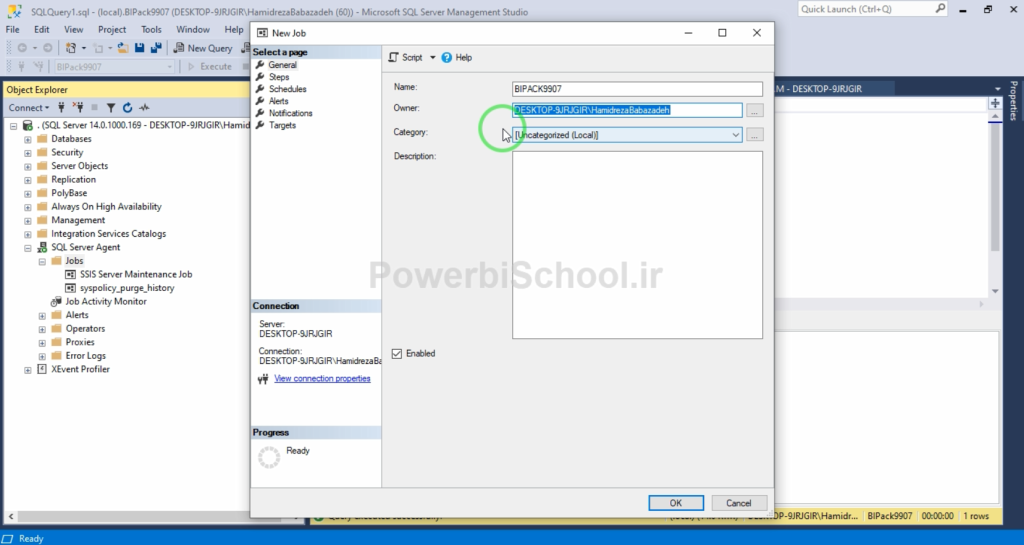This screenshot has height=545, width=1024.
Task: Open the Script dropdown arrow
Action: pyautogui.click(x=433, y=58)
